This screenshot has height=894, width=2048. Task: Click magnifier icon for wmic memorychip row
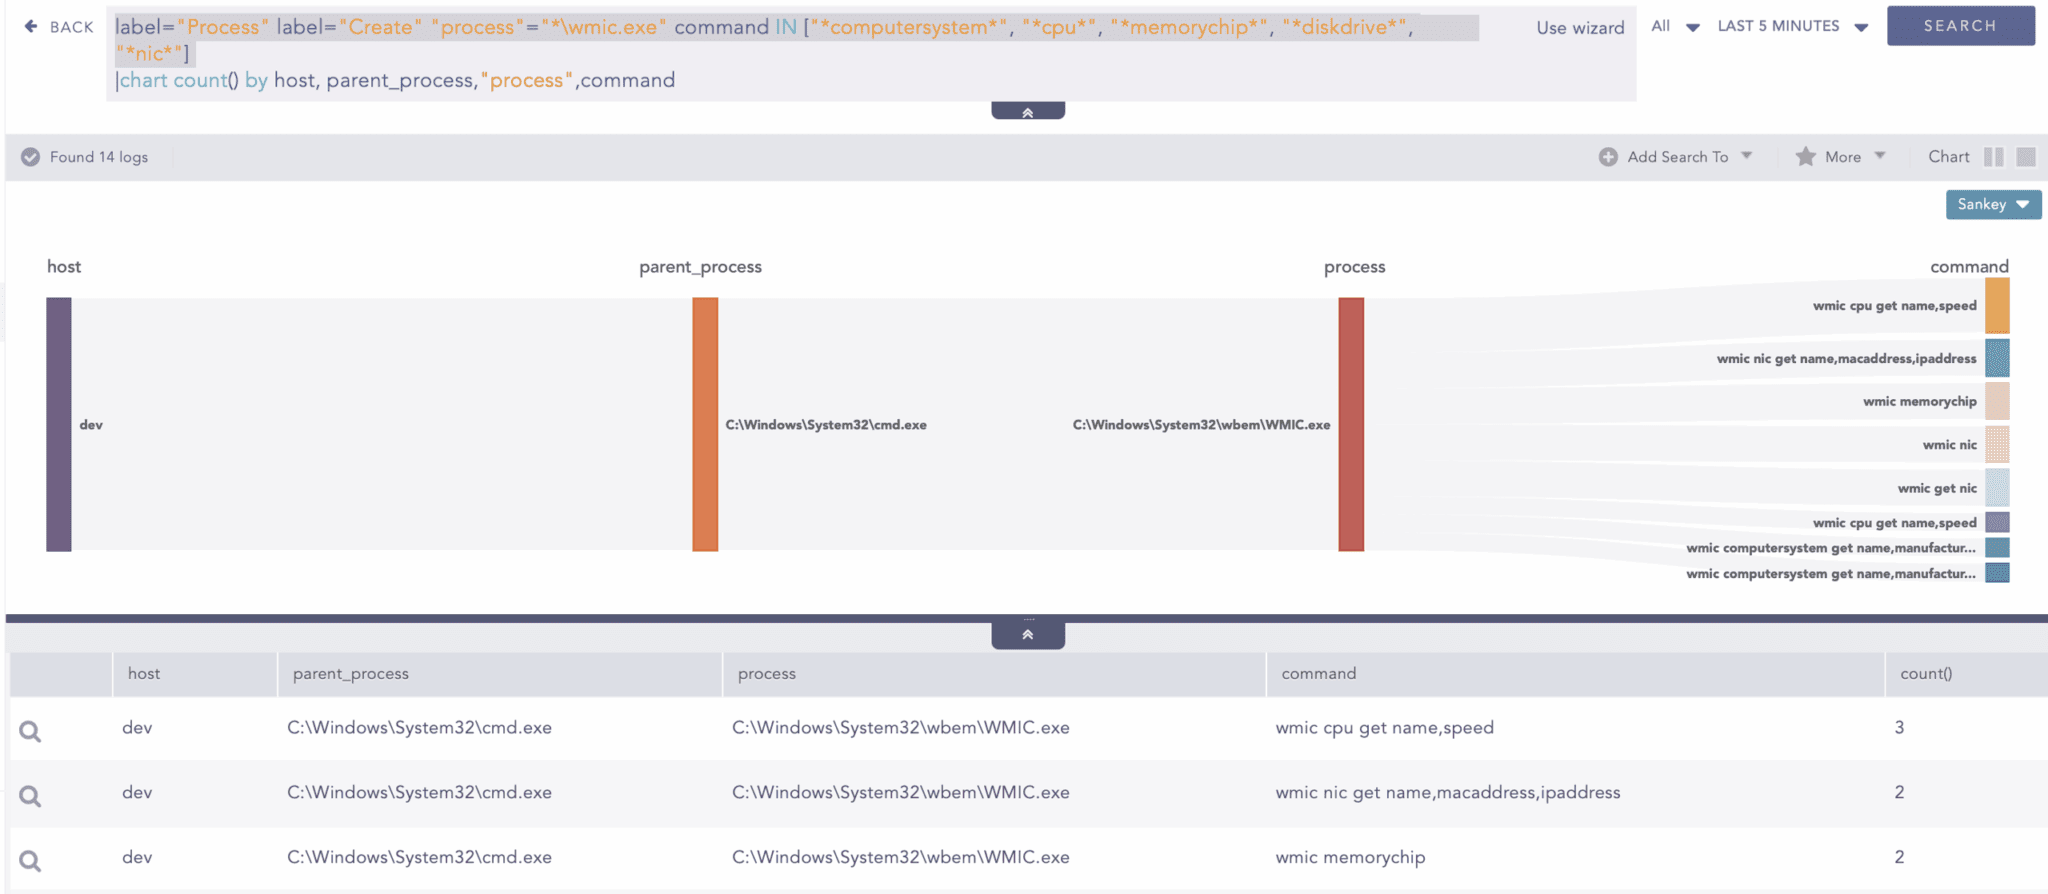(30, 860)
